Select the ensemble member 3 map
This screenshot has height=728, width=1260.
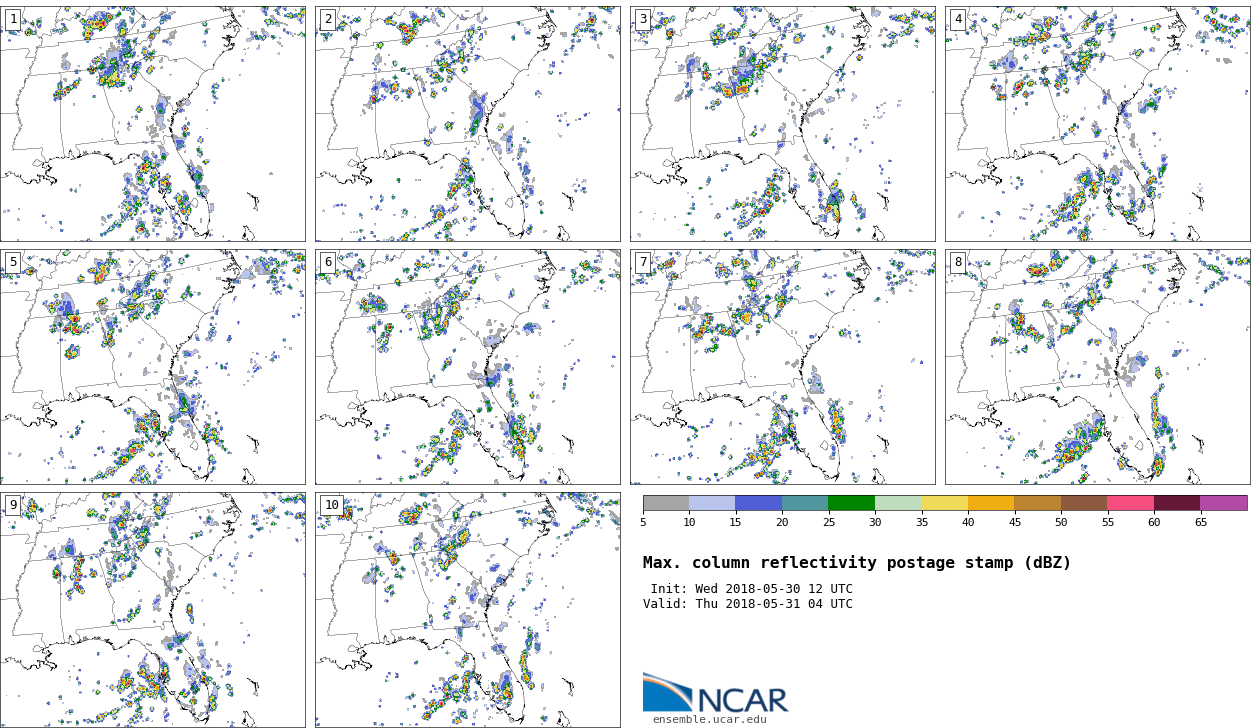[x=782, y=124]
